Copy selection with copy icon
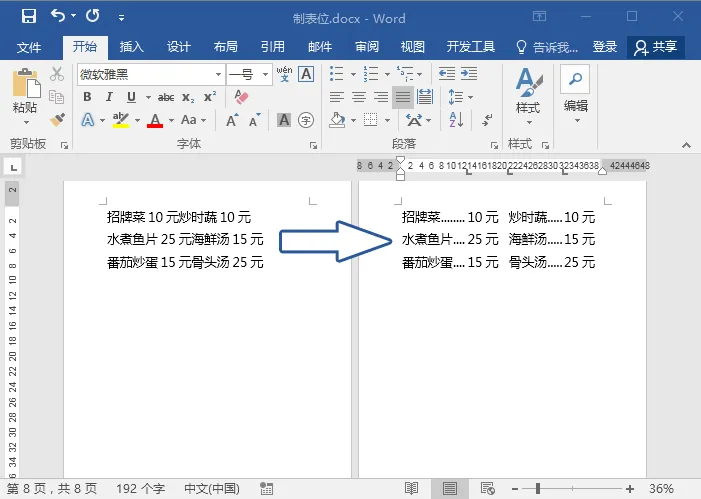The width and height of the screenshot is (701, 499). click(x=57, y=97)
